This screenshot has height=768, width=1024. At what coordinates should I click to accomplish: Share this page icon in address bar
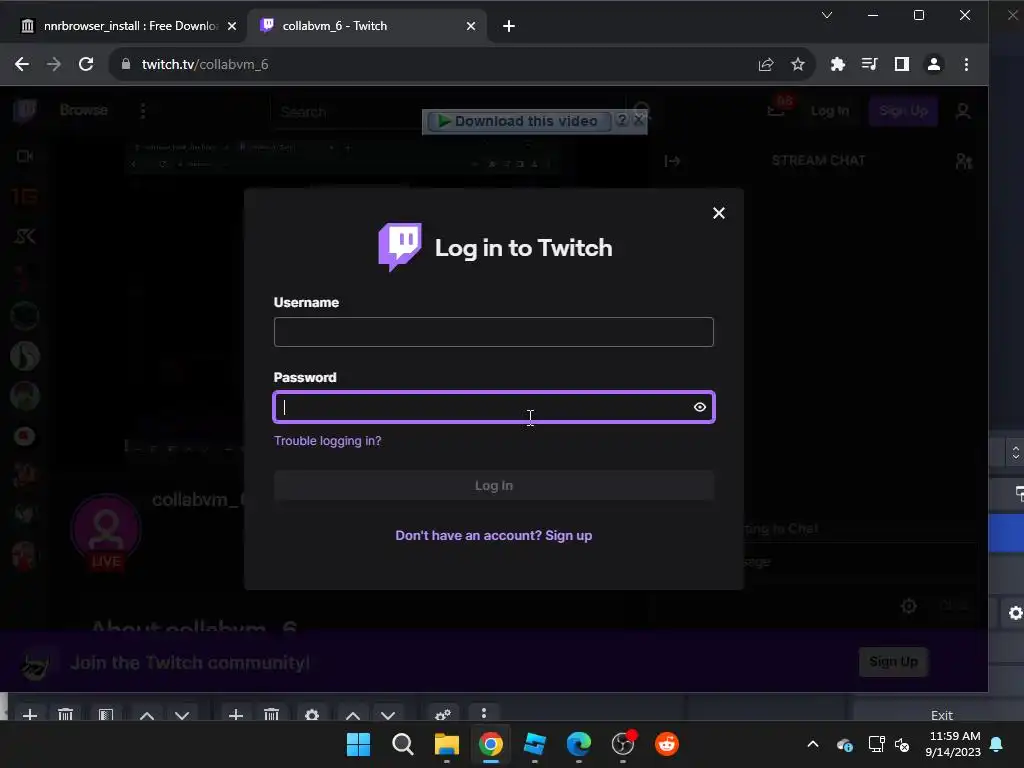(x=766, y=64)
